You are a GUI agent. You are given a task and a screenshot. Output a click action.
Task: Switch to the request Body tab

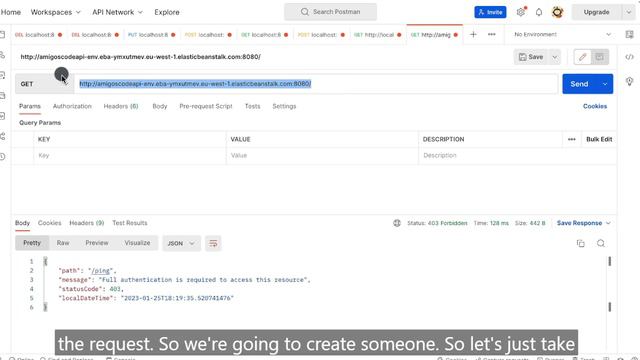(x=160, y=106)
